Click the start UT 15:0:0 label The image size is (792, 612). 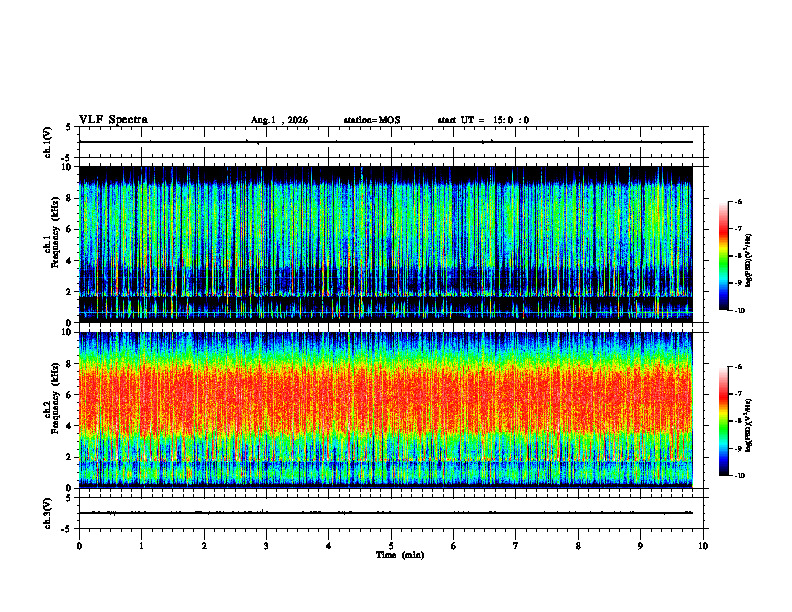pyautogui.click(x=483, y=120)
